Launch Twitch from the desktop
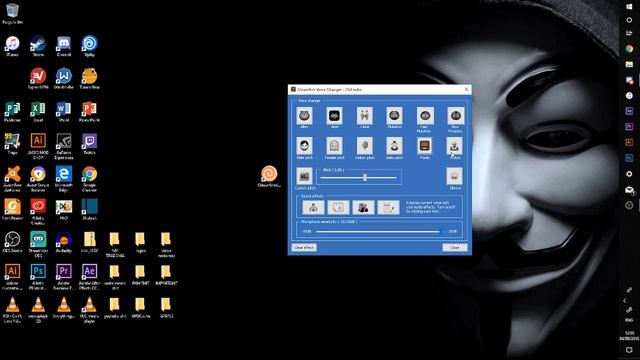The height and width of the screenshot is (360, 640). pos(89,144)
